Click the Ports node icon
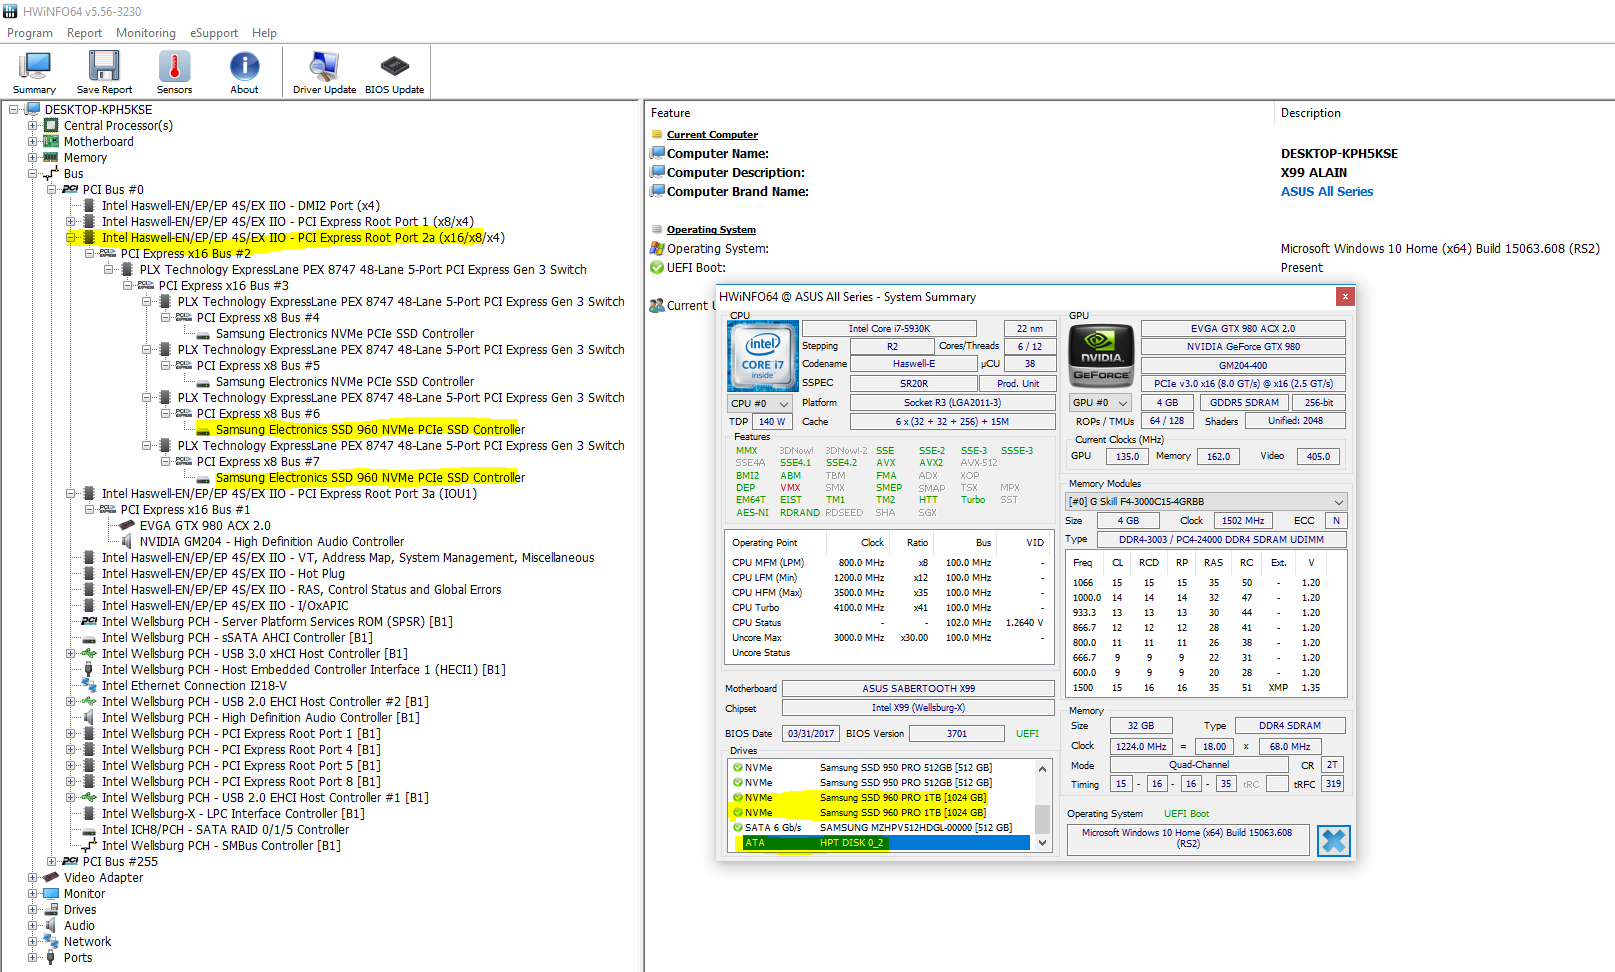The height and width of the screenshot is (972, 1615). pyautogui.click(x=51, y=958)
